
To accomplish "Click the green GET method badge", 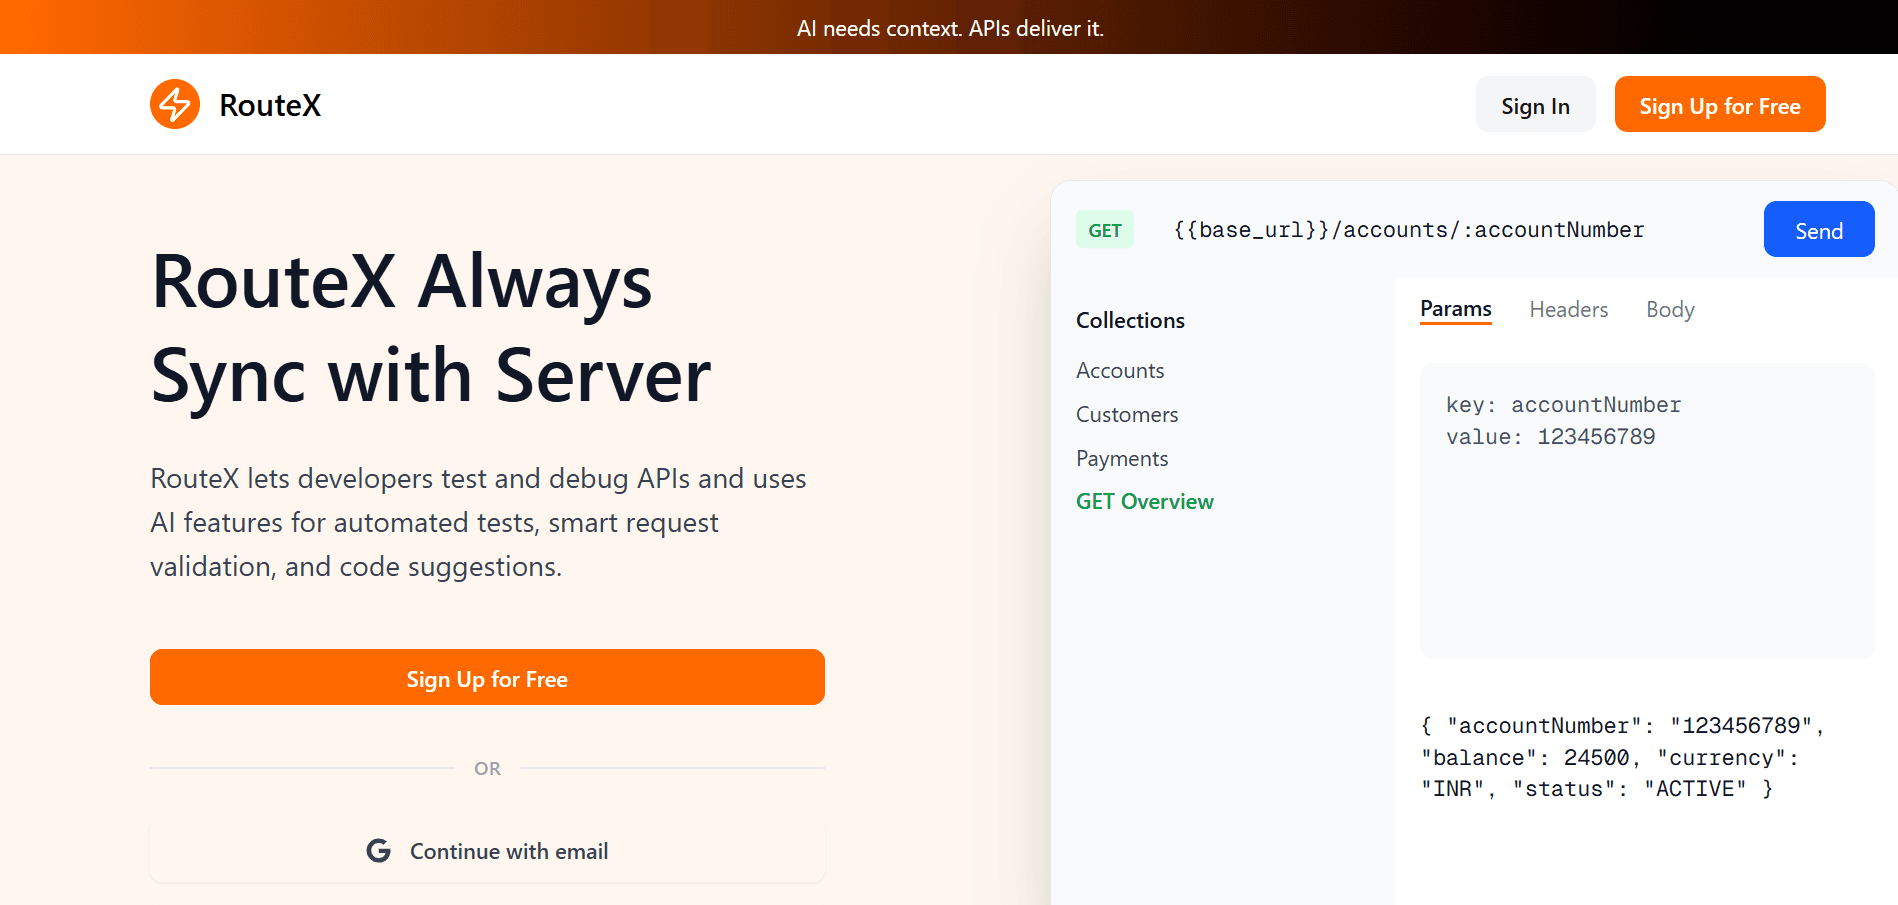I will click(1104, 230).
